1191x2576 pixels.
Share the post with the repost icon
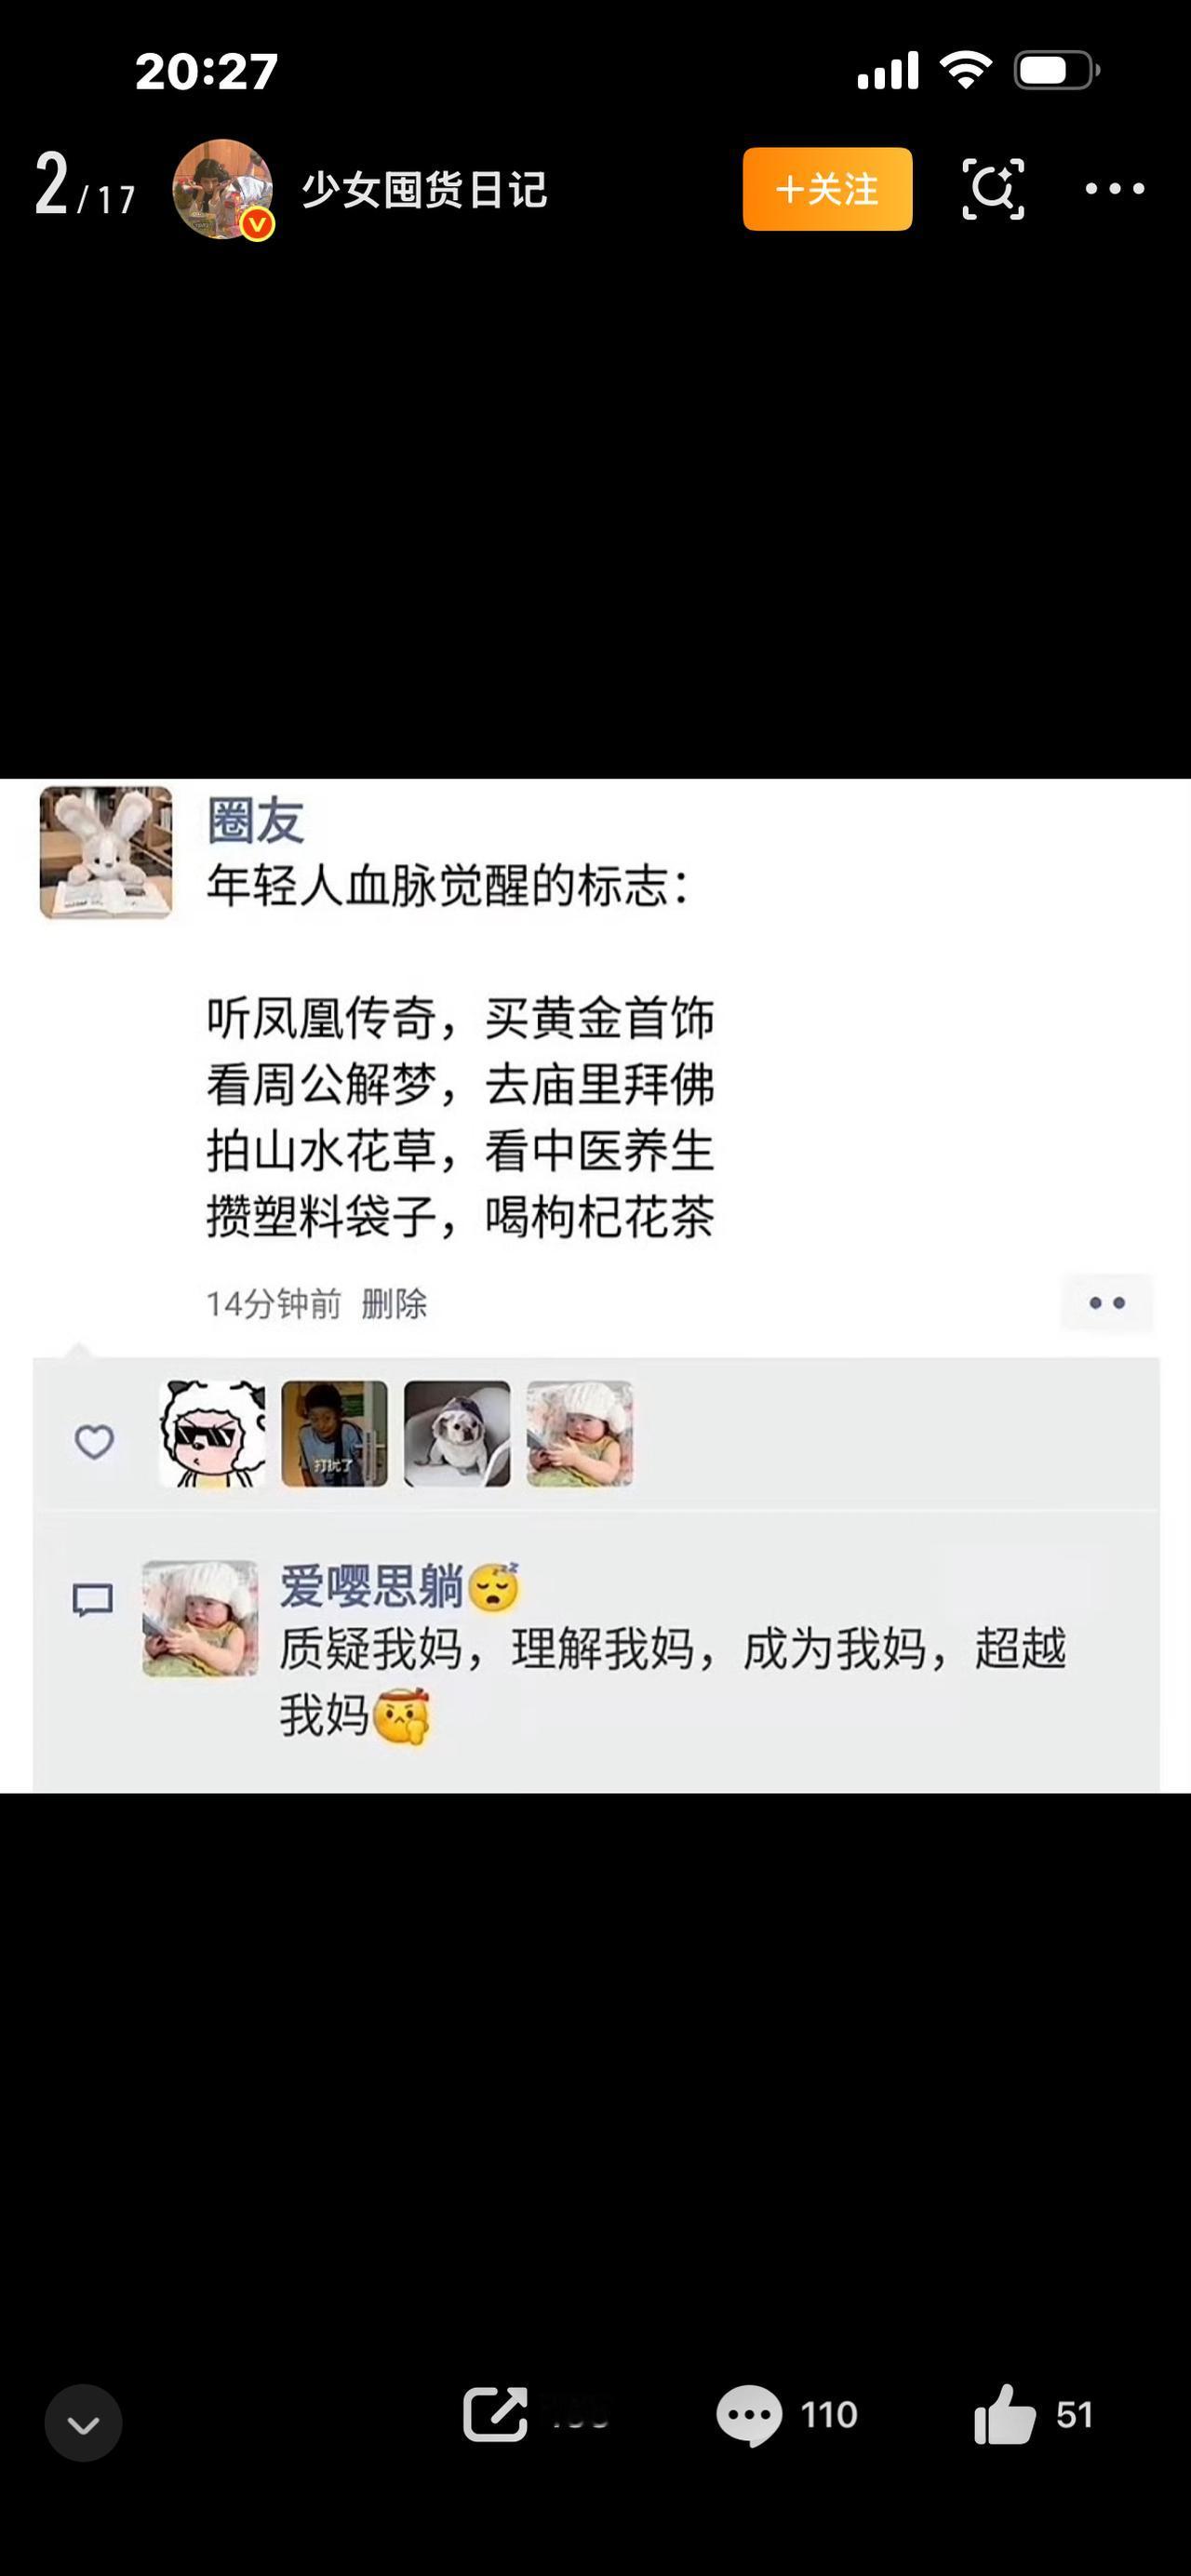coord(495,2415)
